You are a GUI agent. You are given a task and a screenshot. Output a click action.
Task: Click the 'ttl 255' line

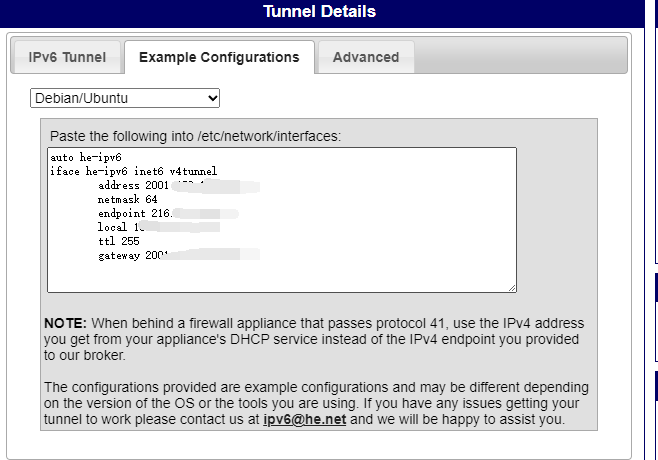pos(118,241)
